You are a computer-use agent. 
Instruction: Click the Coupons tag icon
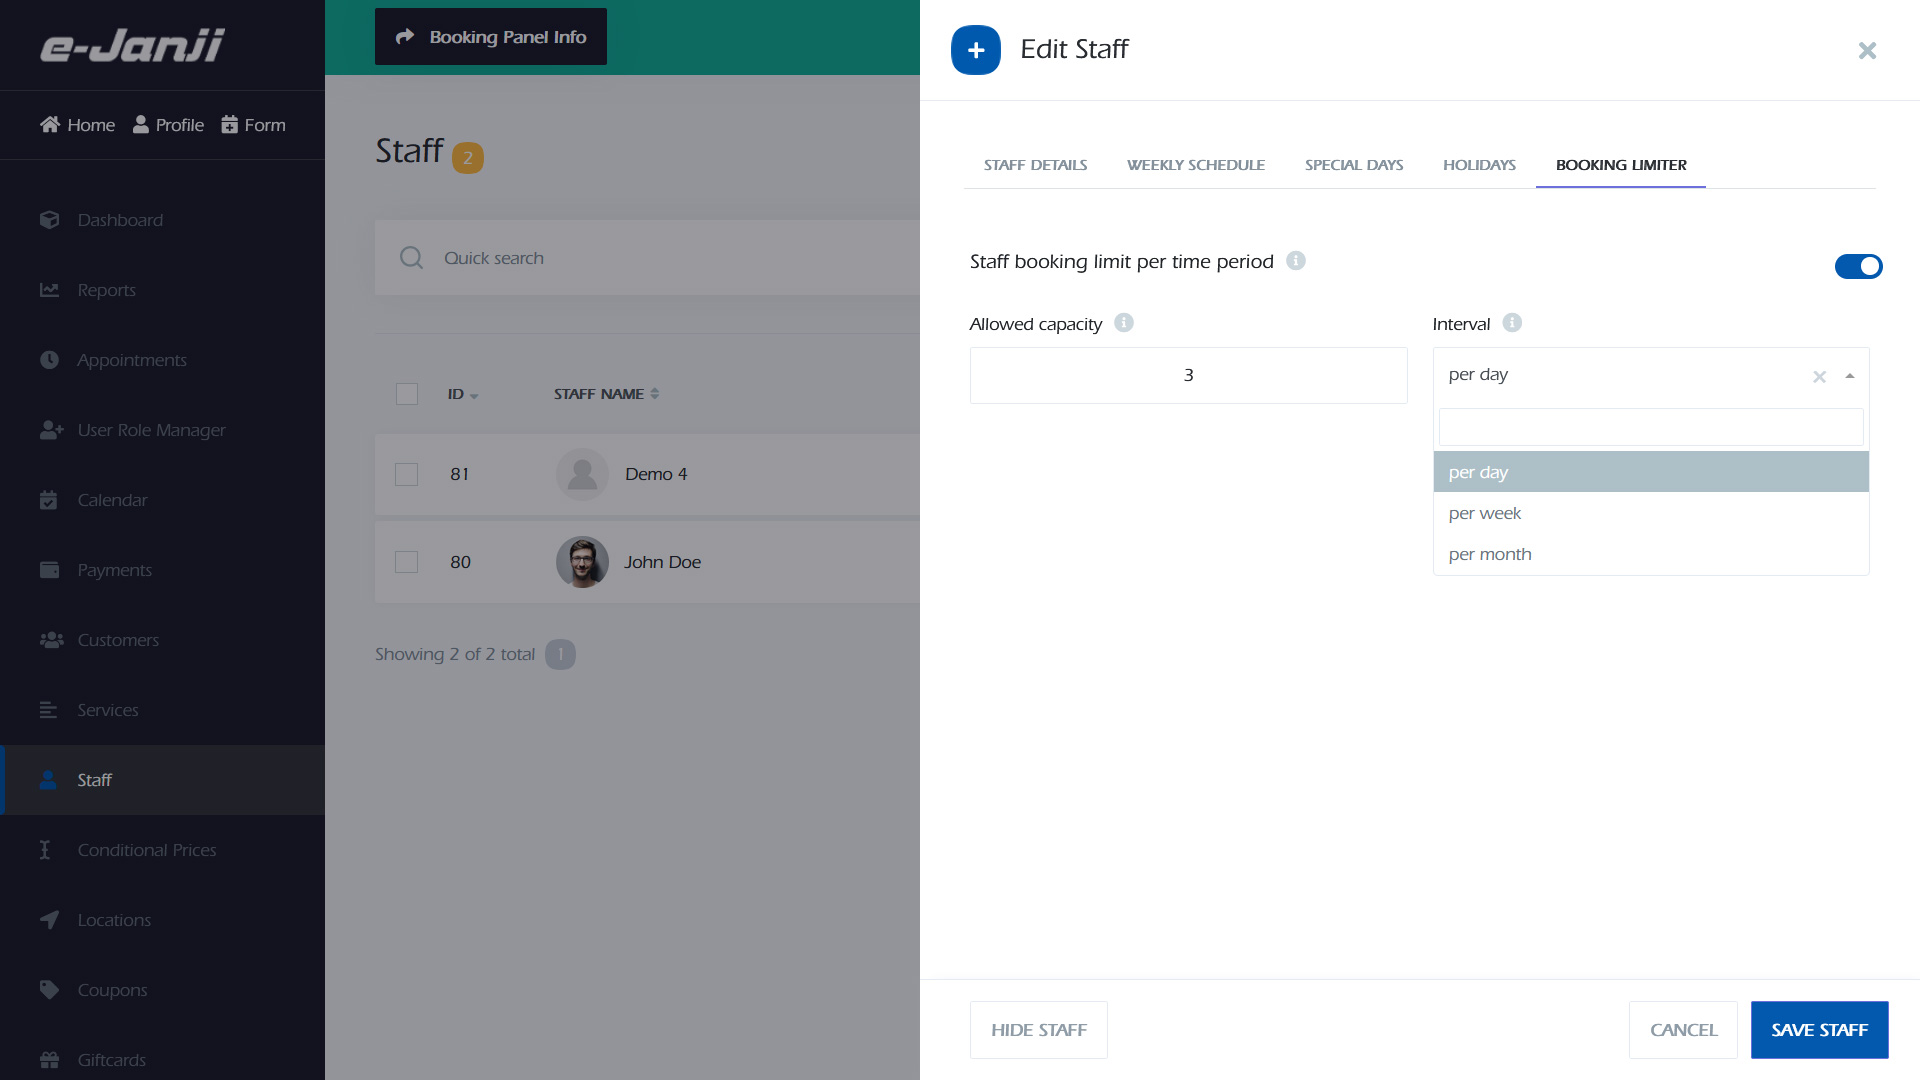49,990
